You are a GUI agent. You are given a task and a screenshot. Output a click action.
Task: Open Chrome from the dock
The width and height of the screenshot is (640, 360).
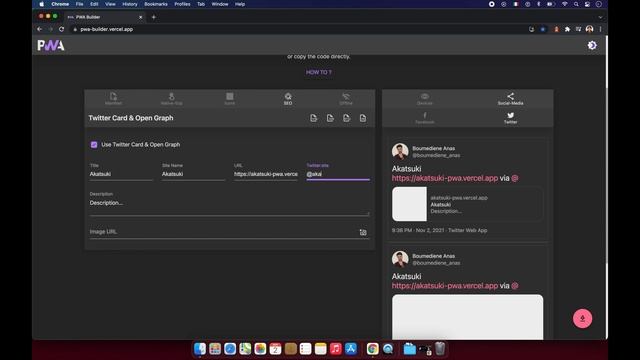372,349
